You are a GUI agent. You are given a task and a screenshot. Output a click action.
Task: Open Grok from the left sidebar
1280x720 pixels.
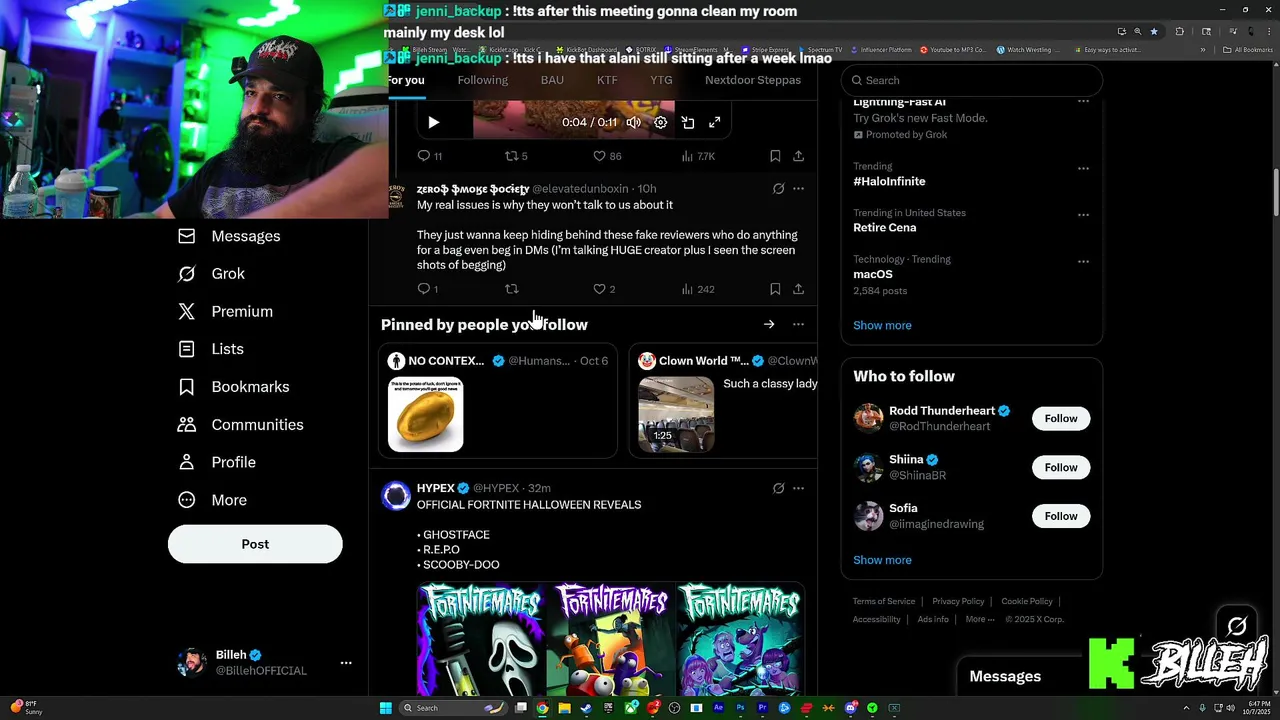(x=211, y=274)
